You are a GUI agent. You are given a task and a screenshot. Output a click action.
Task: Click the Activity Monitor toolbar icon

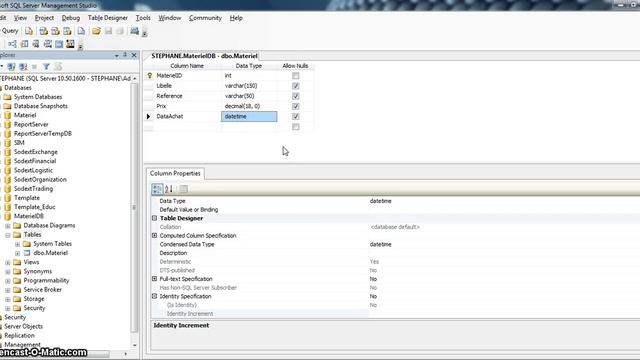point(134,31)
